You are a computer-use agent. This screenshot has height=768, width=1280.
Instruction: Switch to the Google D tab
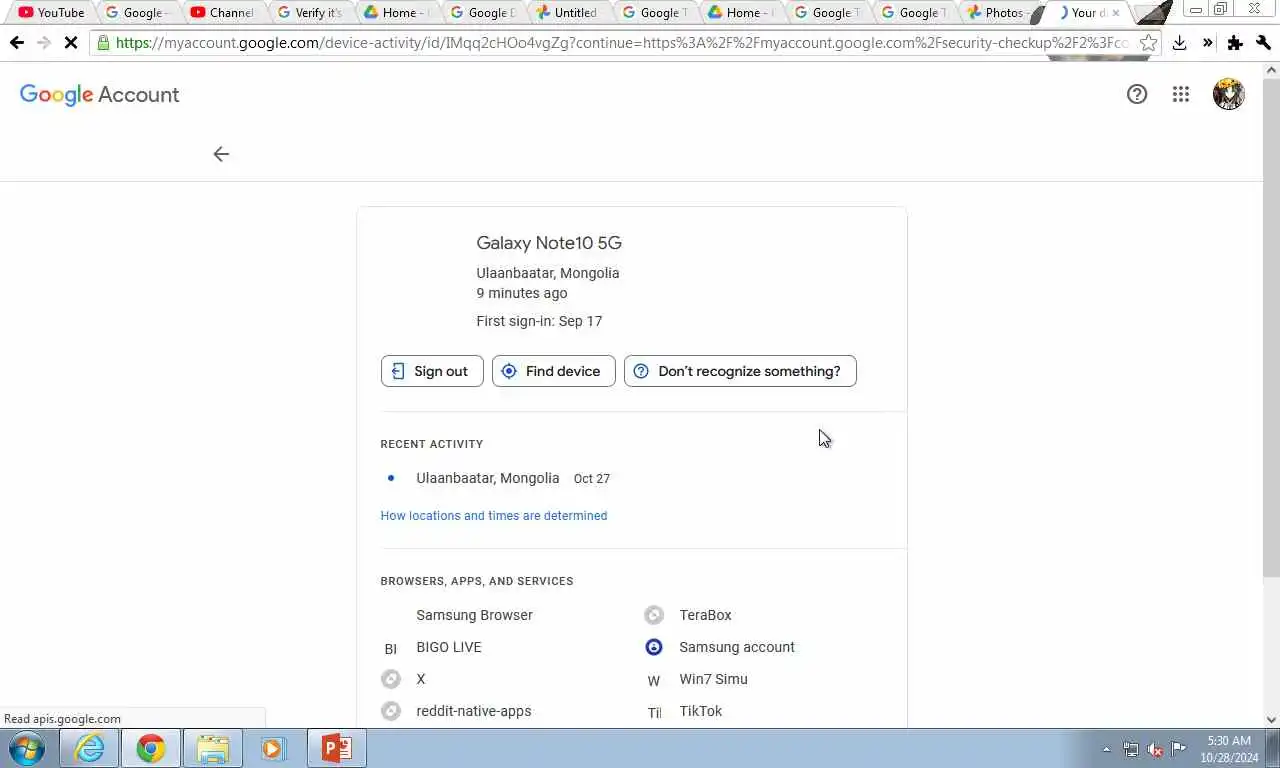[x=481, y=13]
